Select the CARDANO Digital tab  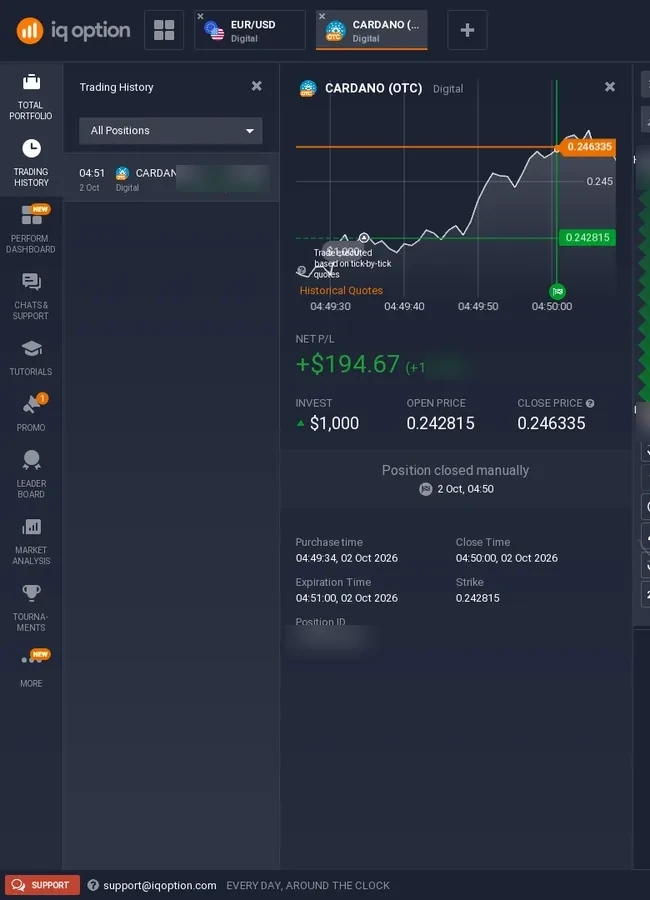[372, 30]
